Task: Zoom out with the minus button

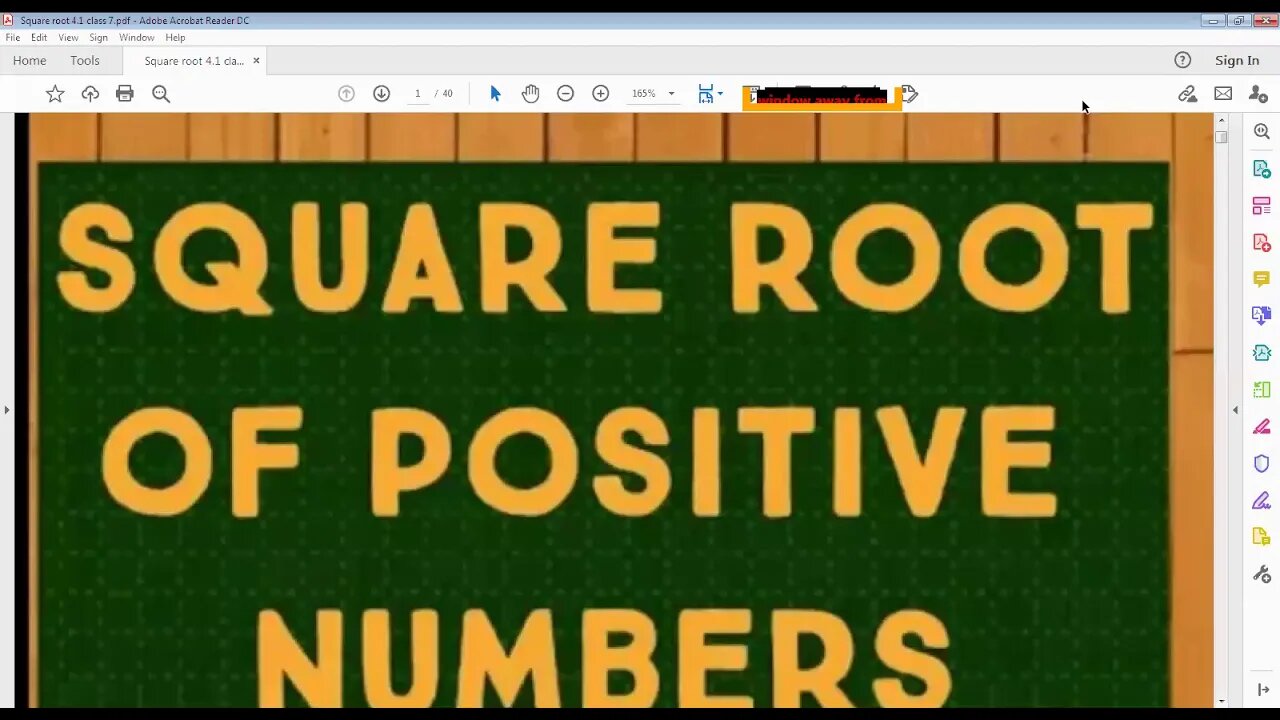Action: click(565, 93)
